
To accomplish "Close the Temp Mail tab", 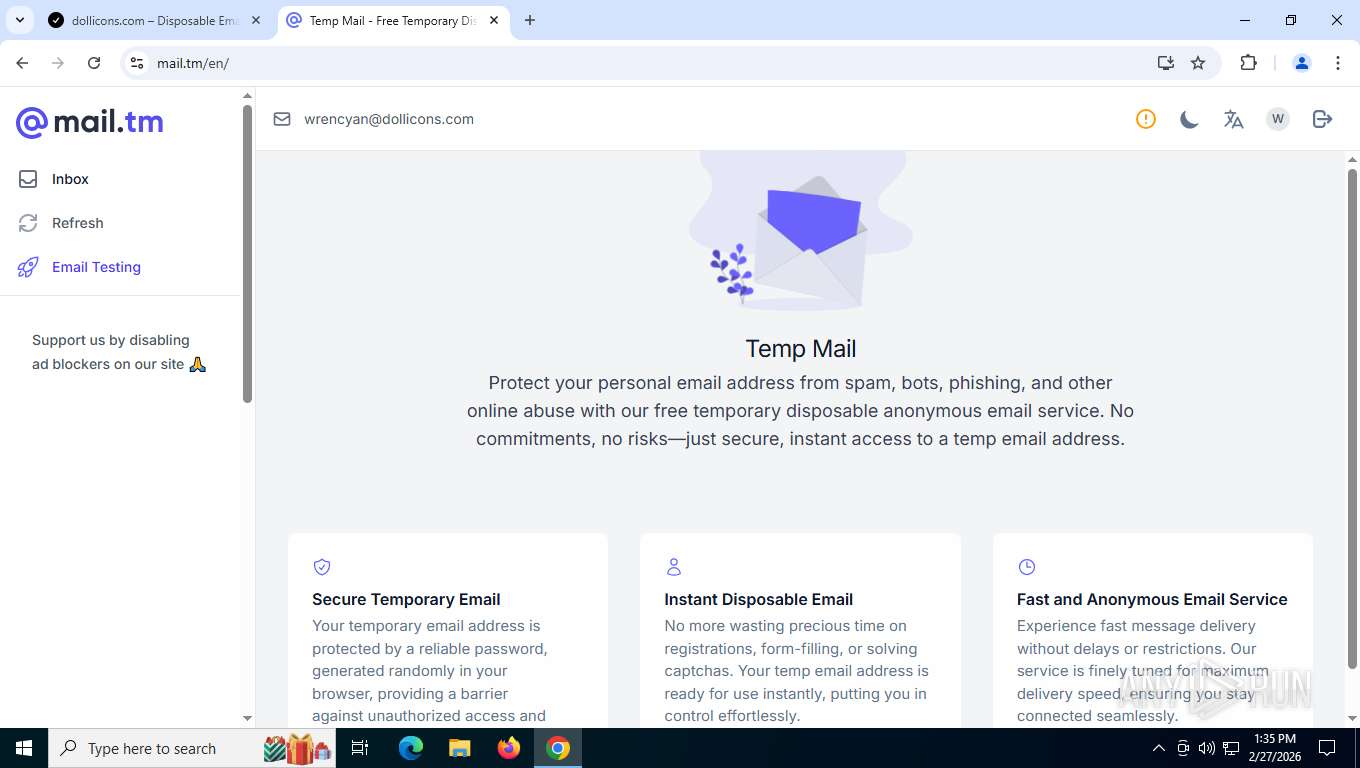I will coord(494,20).
